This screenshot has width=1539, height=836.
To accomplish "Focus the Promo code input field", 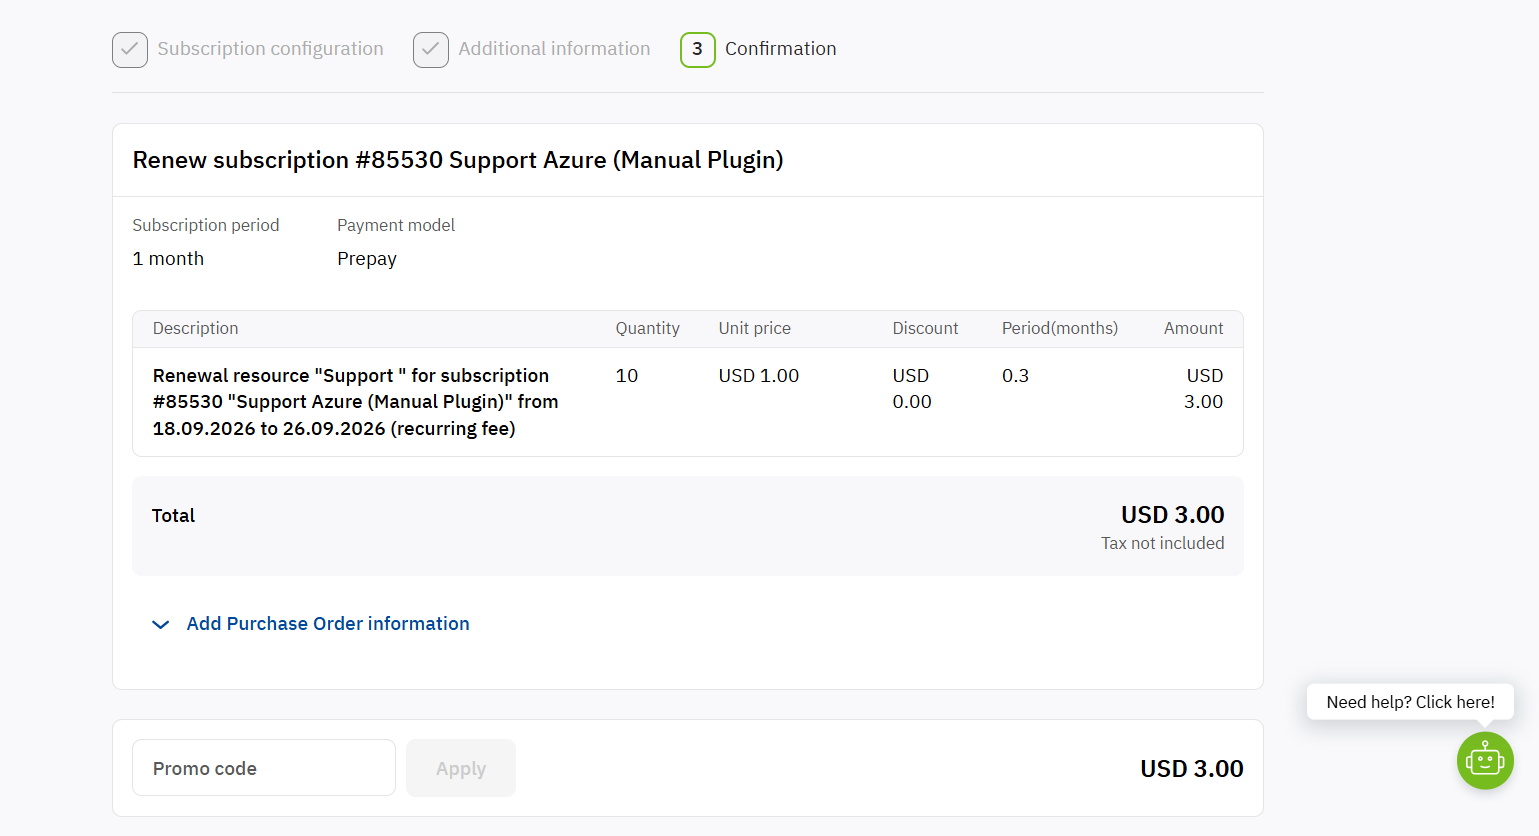I will pos(264,768).
